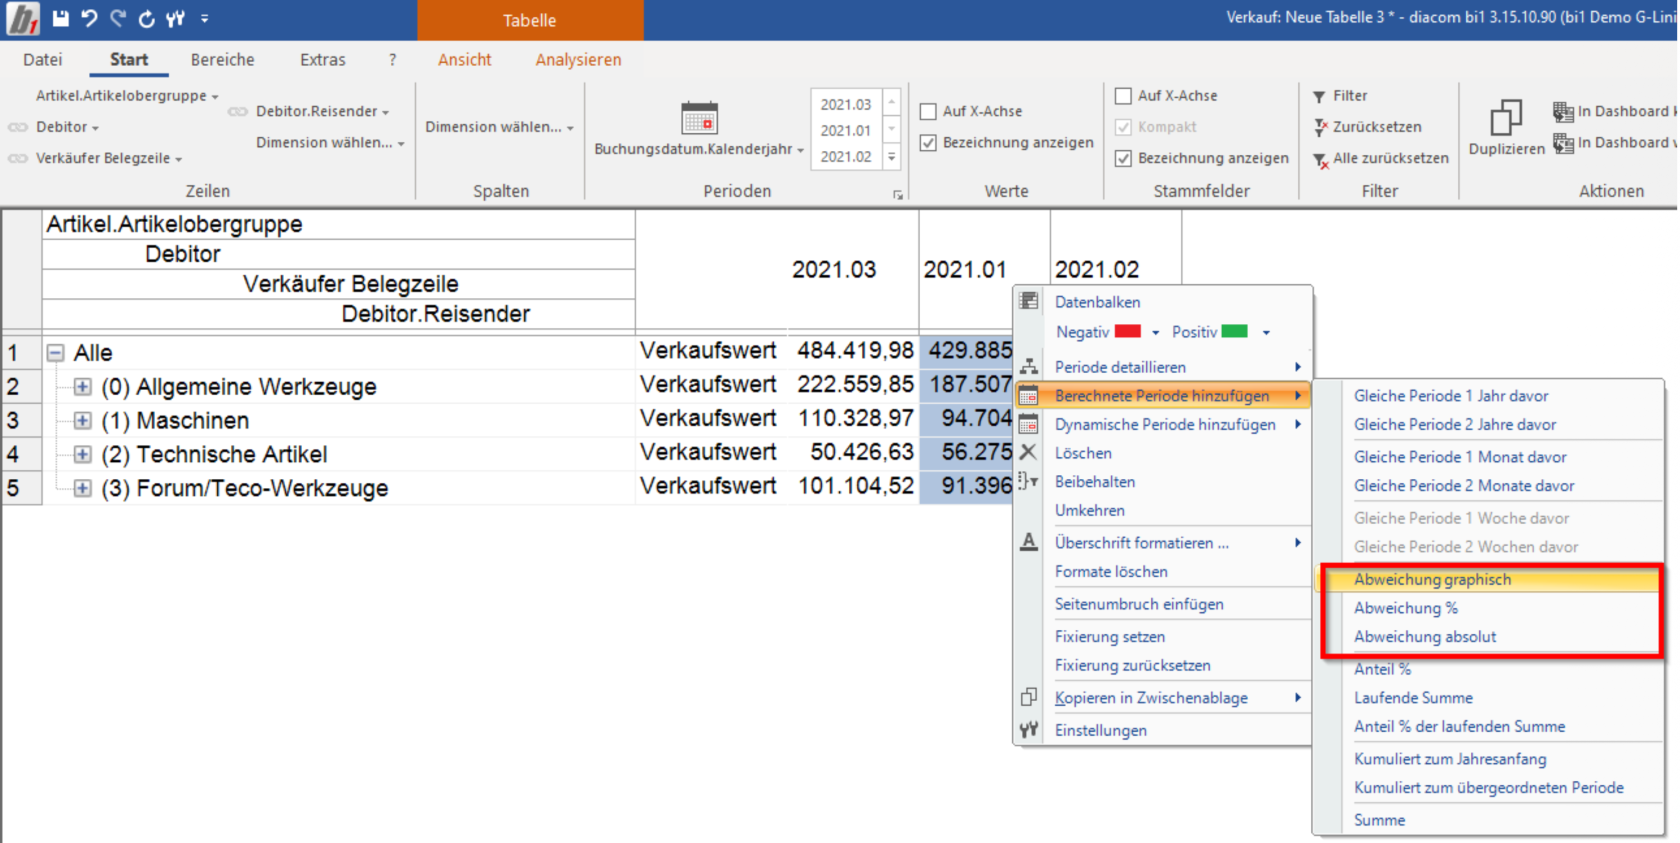The width and height of the screenshot is (1680, 843).
Task: Click the undo arrow icon
Action: point(89,18)
